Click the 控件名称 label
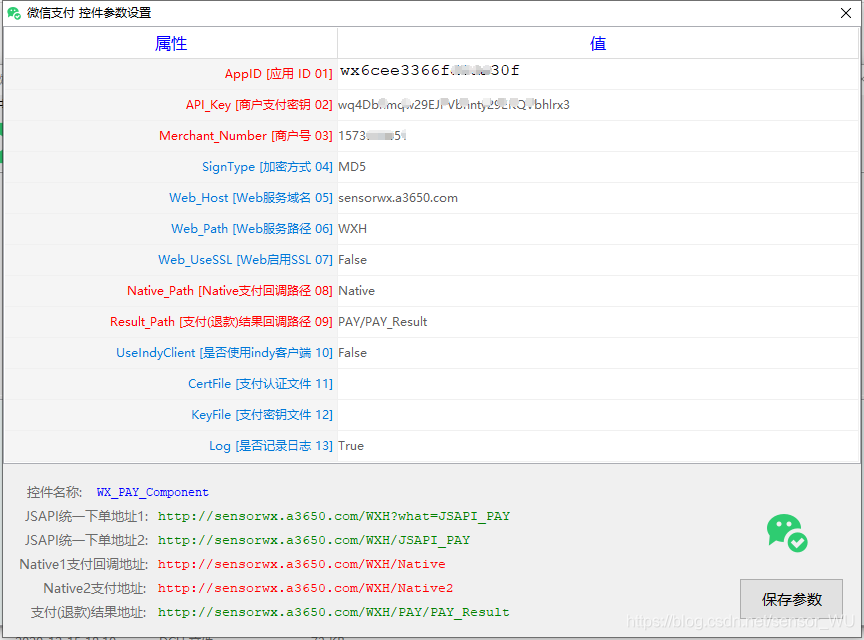This screenshot has width=864, height=640. pos(54,492)
